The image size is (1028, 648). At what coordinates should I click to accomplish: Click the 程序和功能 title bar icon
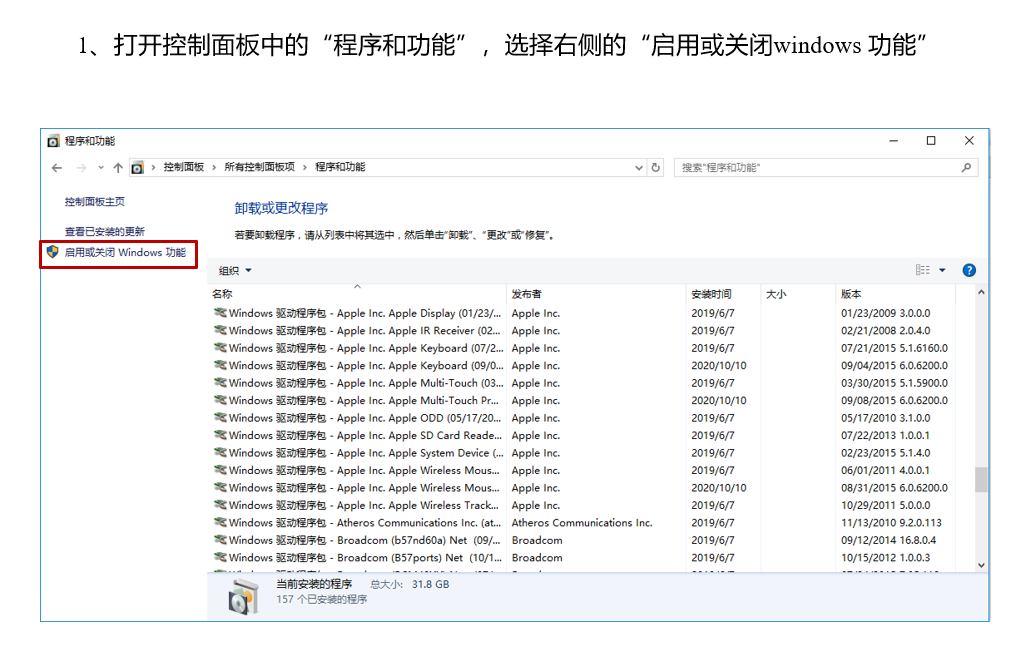click(54, 140)
